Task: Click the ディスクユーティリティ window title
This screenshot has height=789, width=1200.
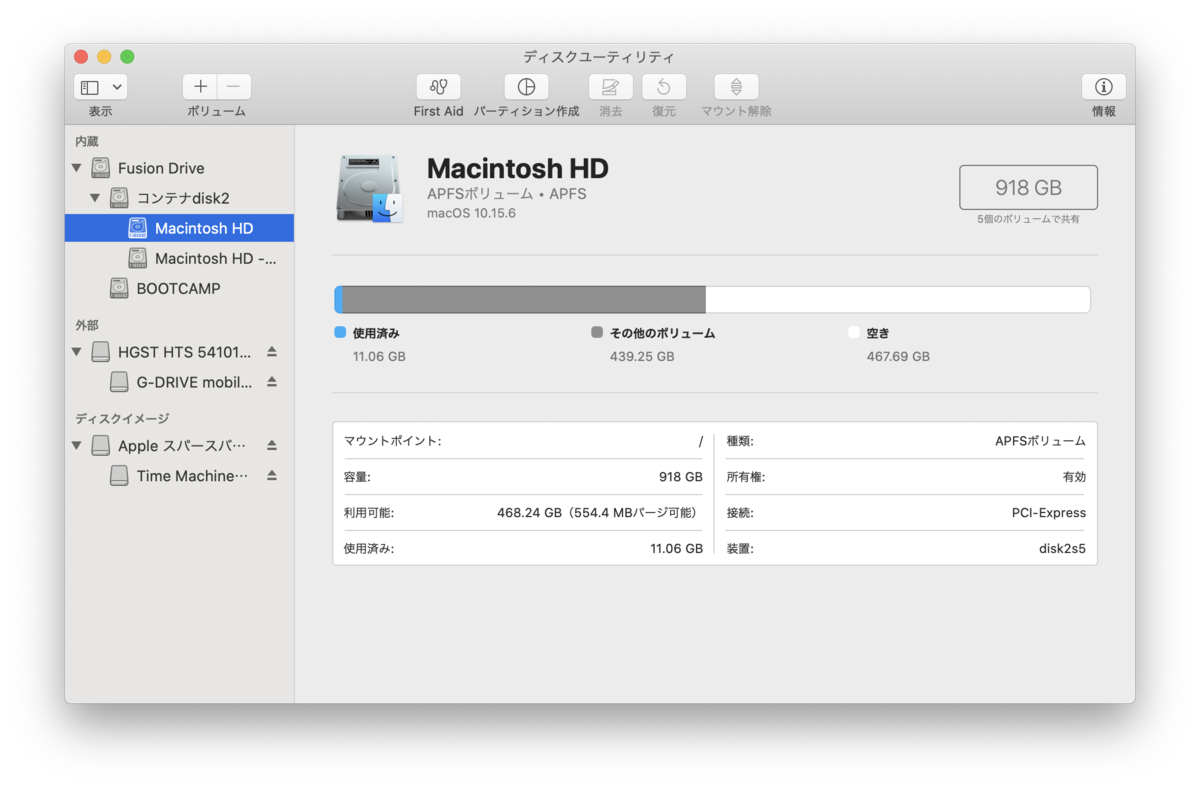Action: pos(599,57)
